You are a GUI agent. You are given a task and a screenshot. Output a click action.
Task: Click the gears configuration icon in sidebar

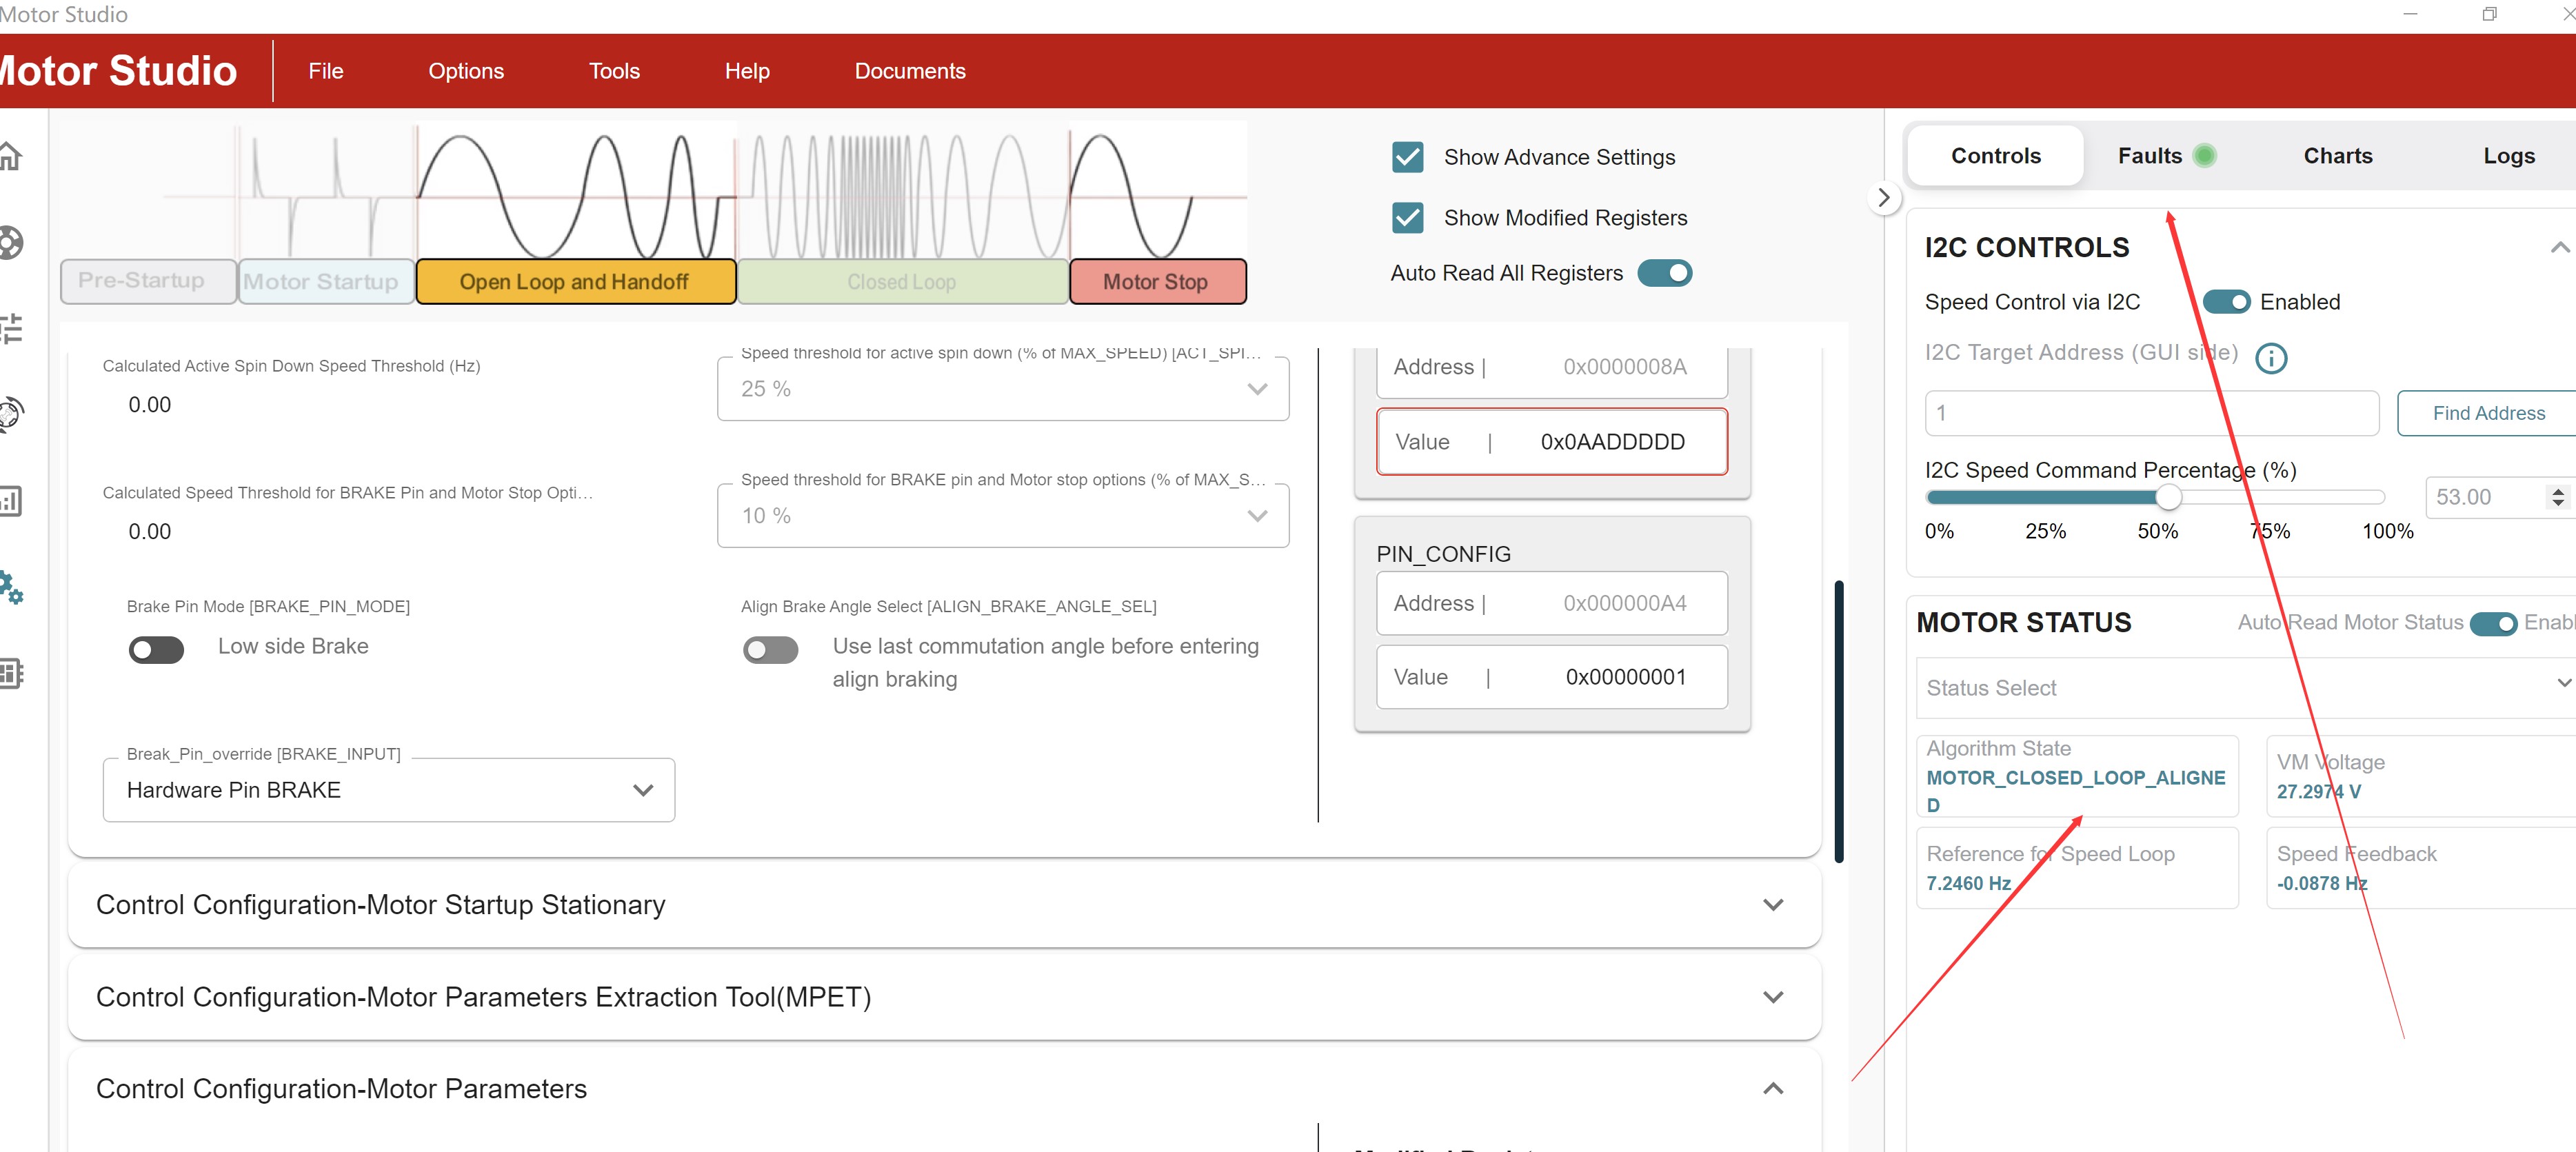[10, 587]
